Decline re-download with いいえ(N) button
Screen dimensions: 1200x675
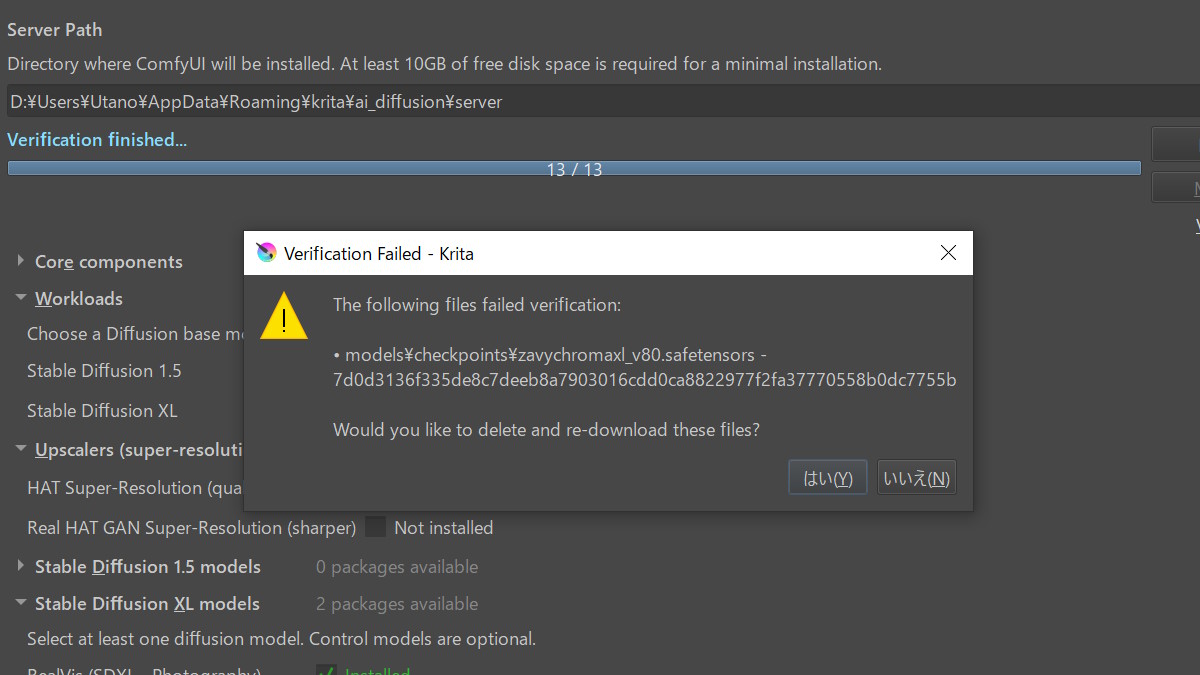(916, 478)
